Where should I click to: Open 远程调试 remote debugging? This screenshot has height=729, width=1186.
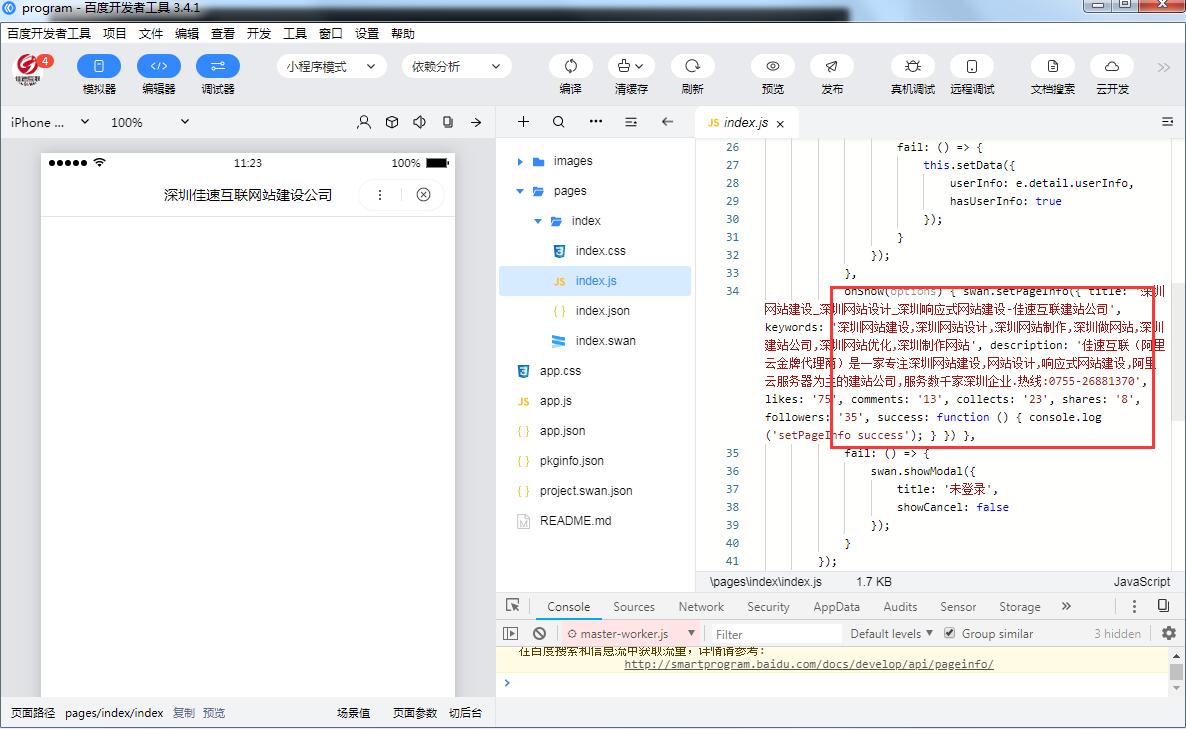coord(972,67)
